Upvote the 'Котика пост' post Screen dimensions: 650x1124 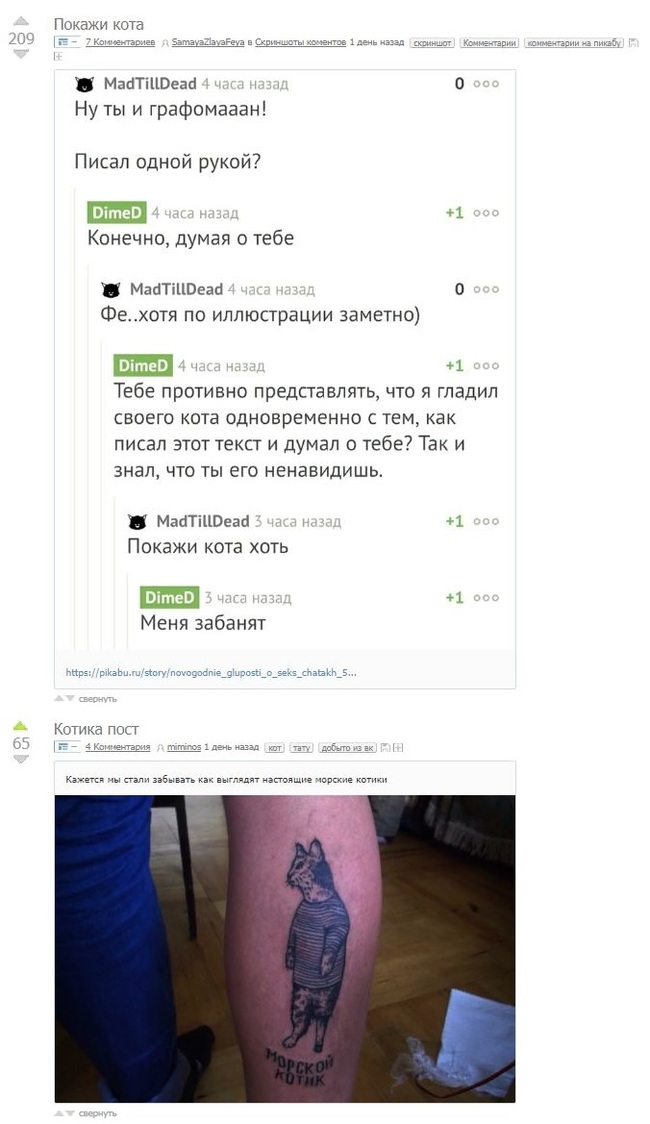pos(21,725)
